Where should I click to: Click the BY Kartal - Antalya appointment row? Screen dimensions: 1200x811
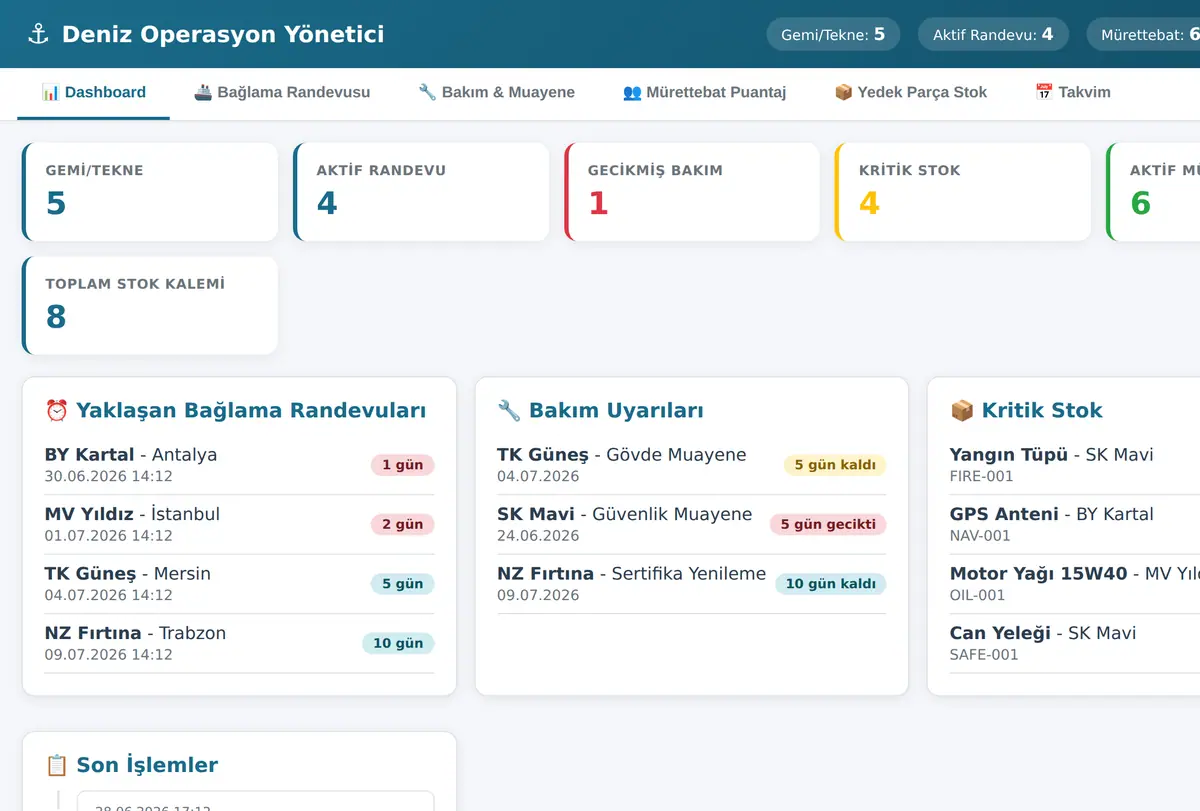[239, 465]
